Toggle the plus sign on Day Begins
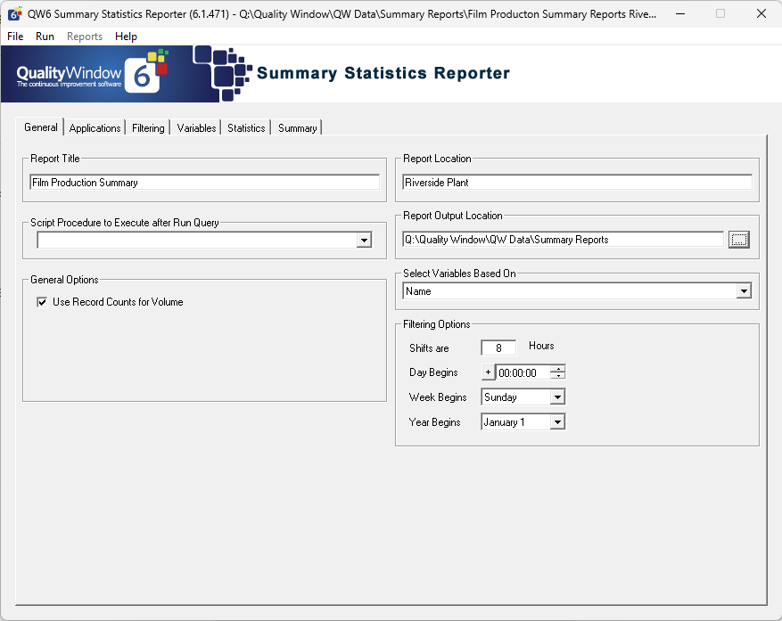This screenshot has width=782, height=621. [488, 372]
